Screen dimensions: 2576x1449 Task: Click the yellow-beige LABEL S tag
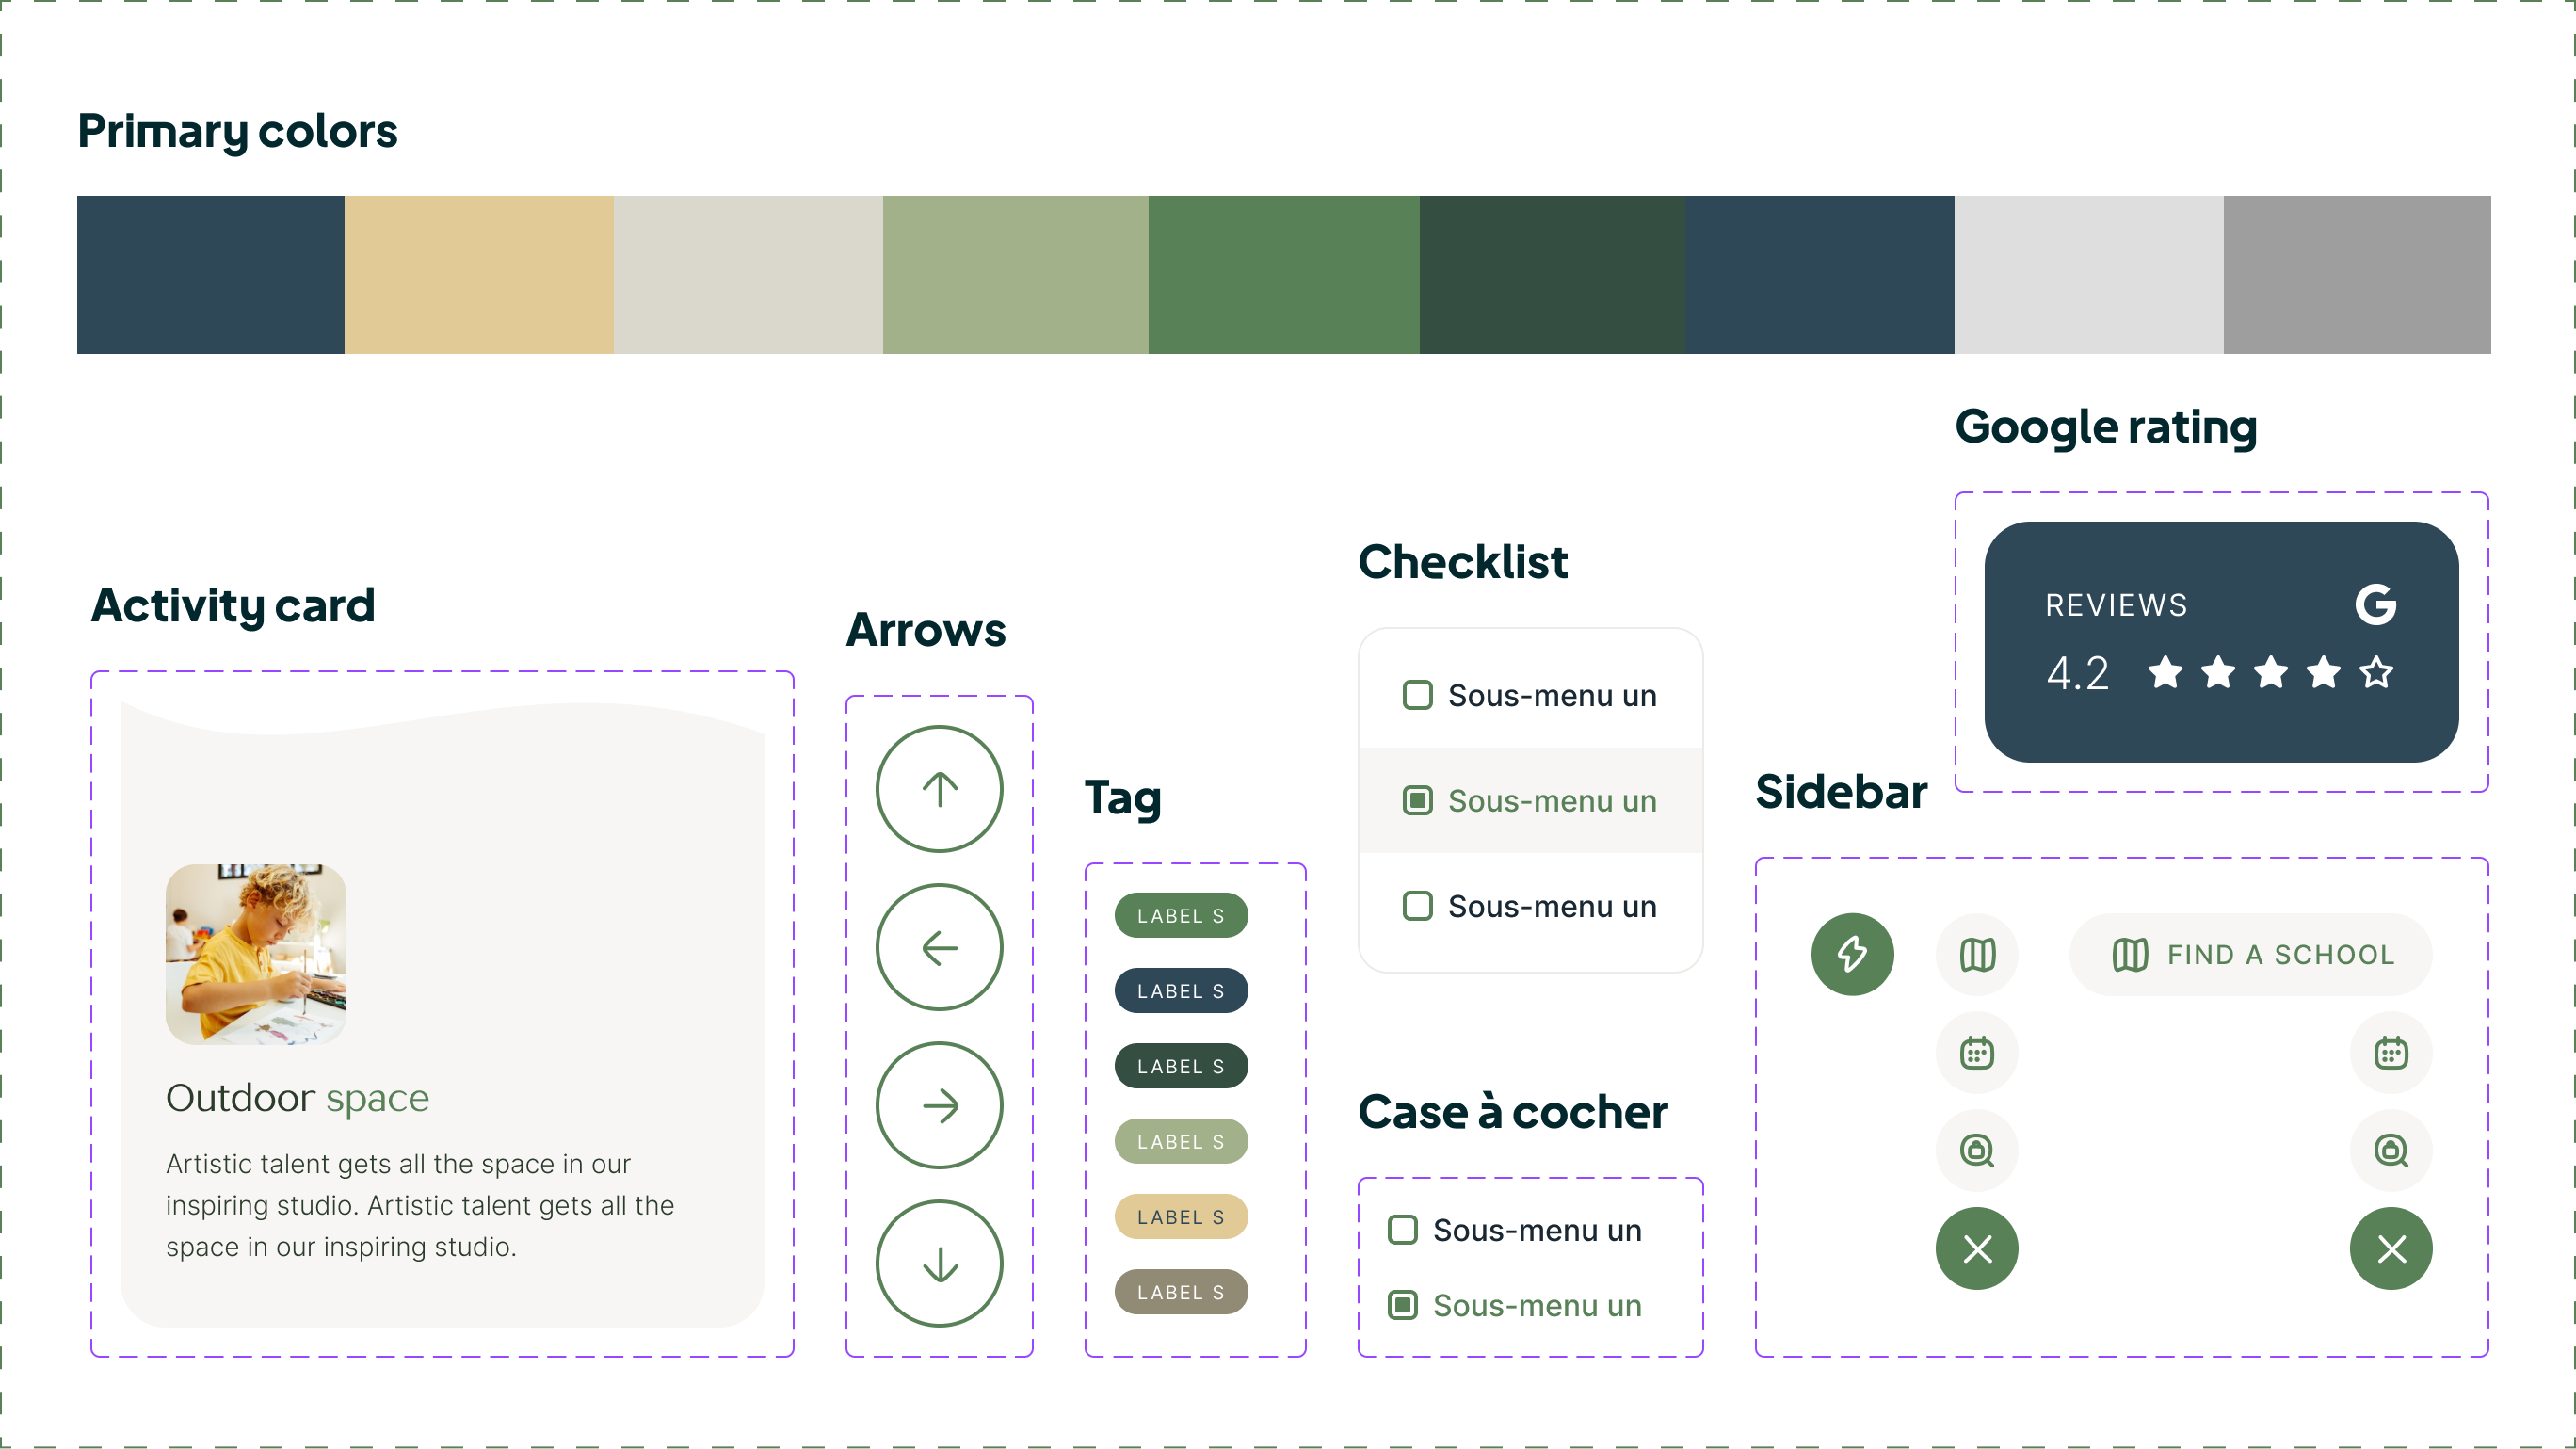1181,1217
